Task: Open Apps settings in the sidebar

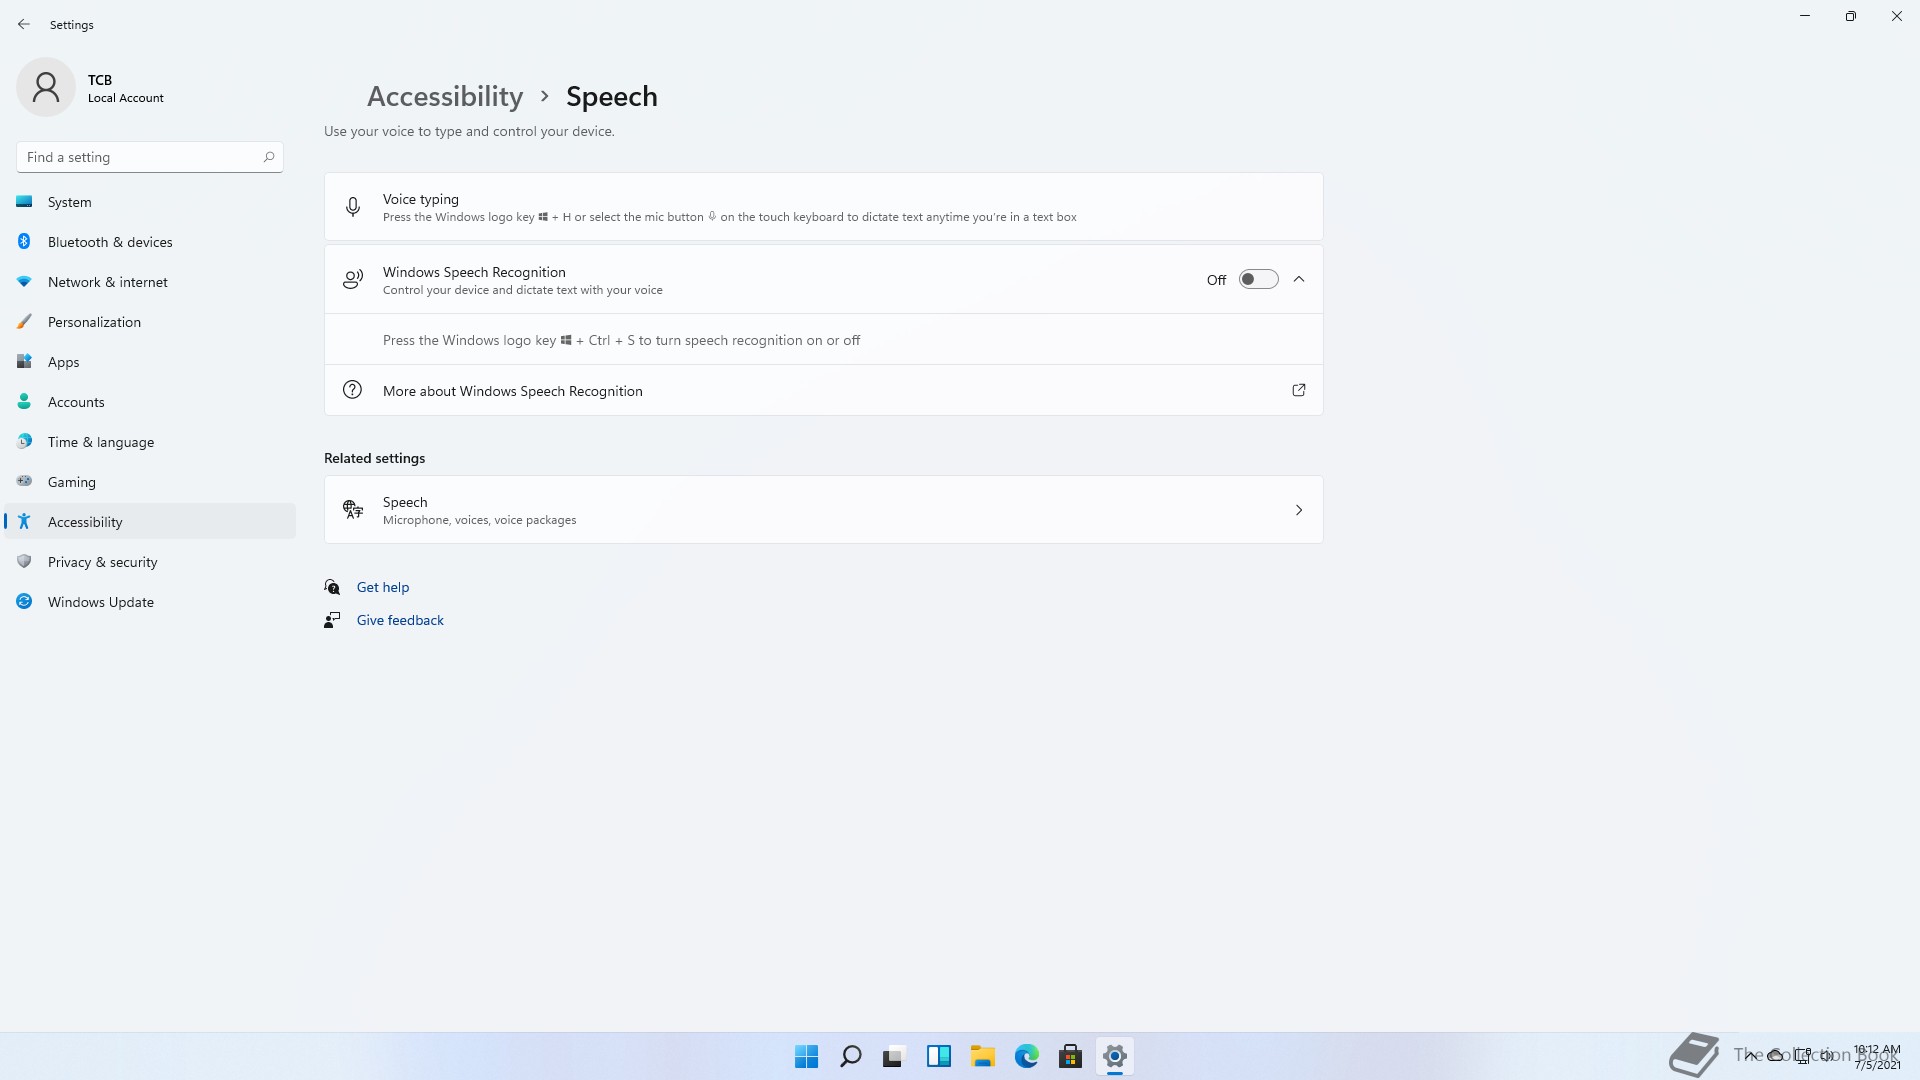Action: tap(150, 362)
